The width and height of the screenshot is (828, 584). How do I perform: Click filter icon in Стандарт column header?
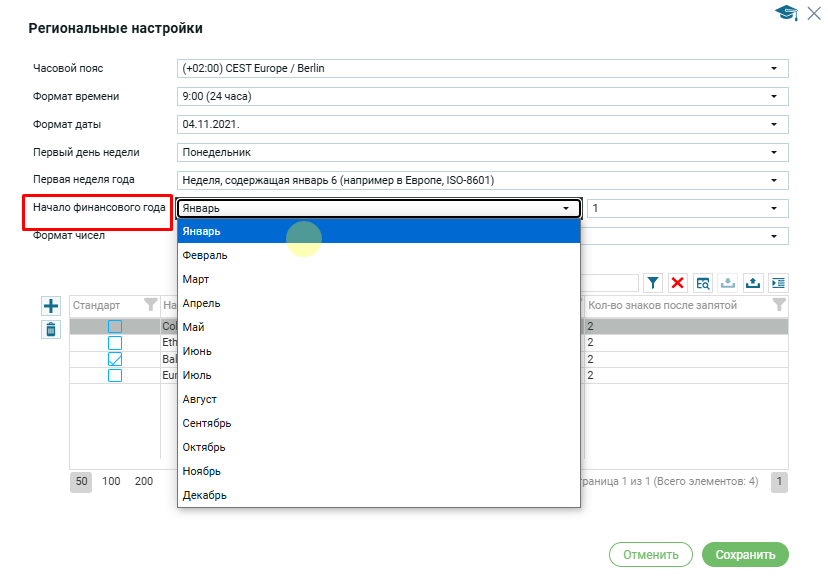click(150, 305)
